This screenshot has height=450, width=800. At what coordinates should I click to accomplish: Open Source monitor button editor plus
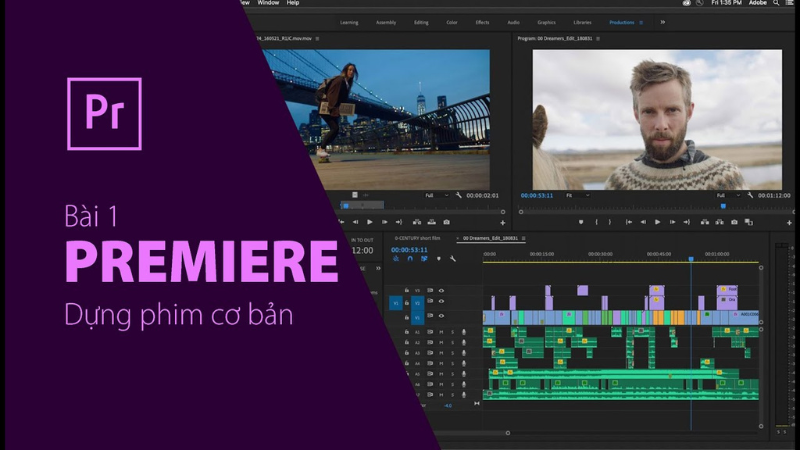(503, 222)
